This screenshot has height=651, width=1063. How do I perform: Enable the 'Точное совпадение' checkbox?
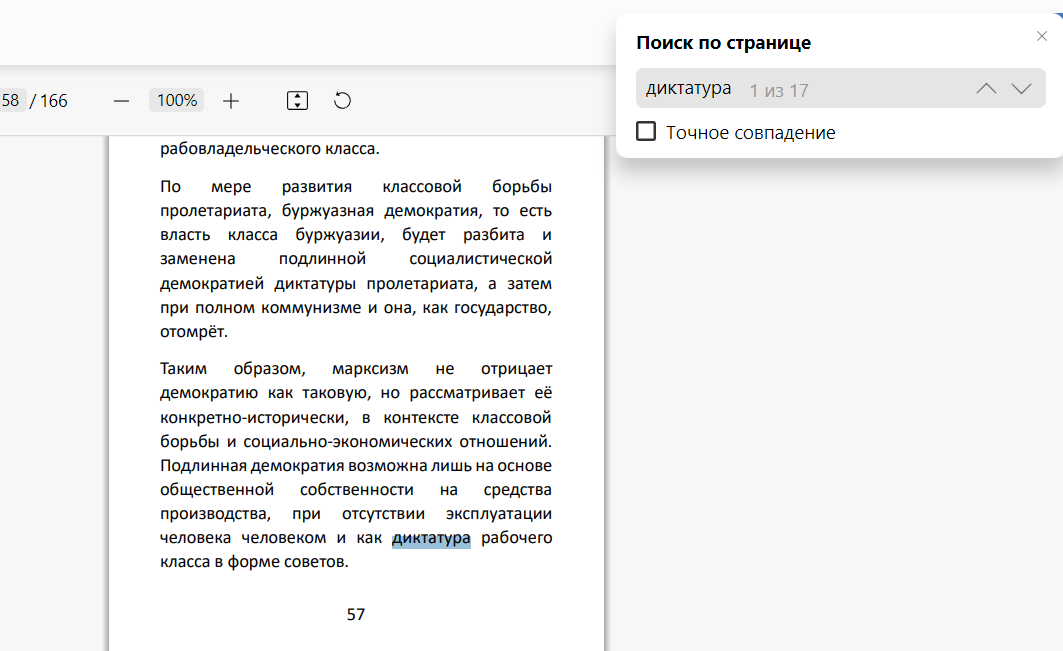[x=646, y=131]
